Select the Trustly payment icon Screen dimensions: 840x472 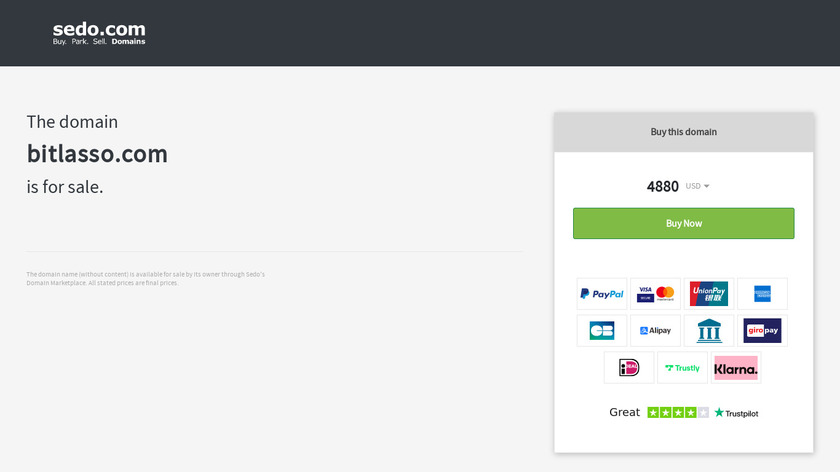pos(682,368)
